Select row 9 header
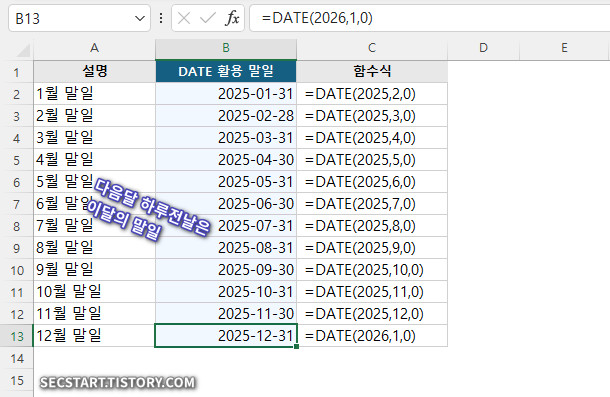The image size is (610, 397). coord(16,248)
